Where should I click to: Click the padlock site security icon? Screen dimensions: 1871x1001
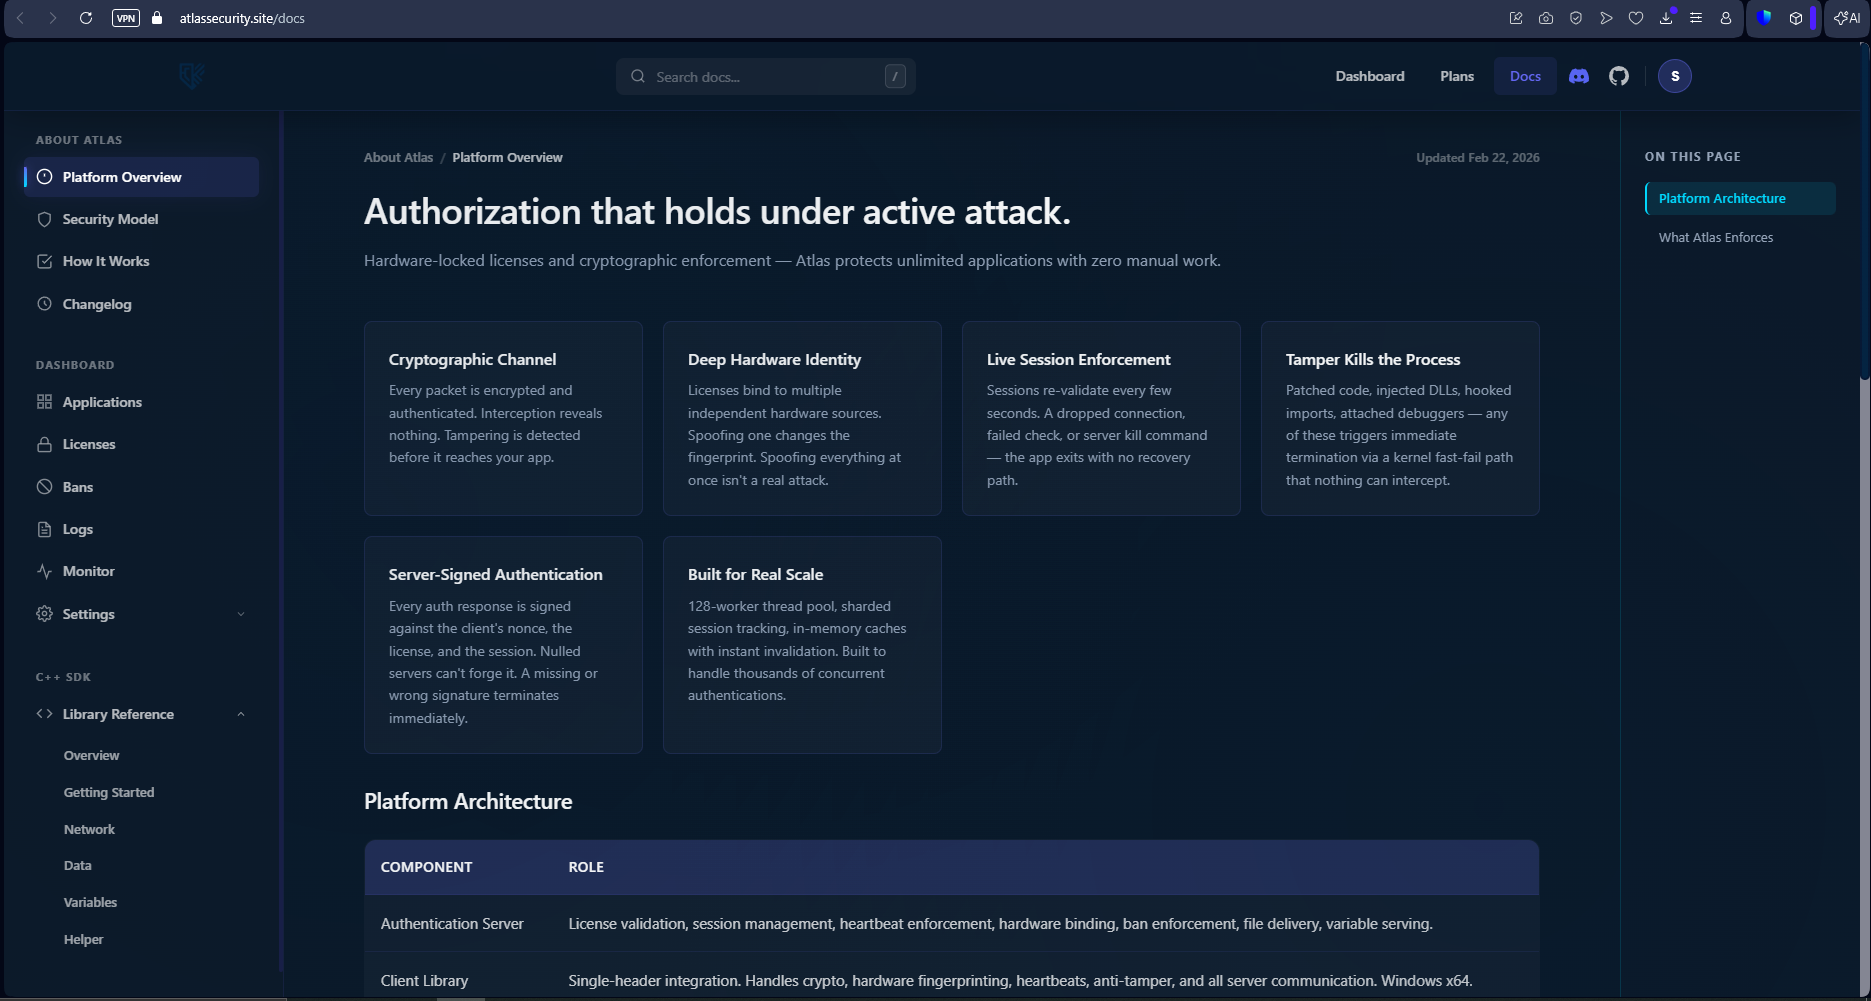pyautogui.click(x=157, y=18)
